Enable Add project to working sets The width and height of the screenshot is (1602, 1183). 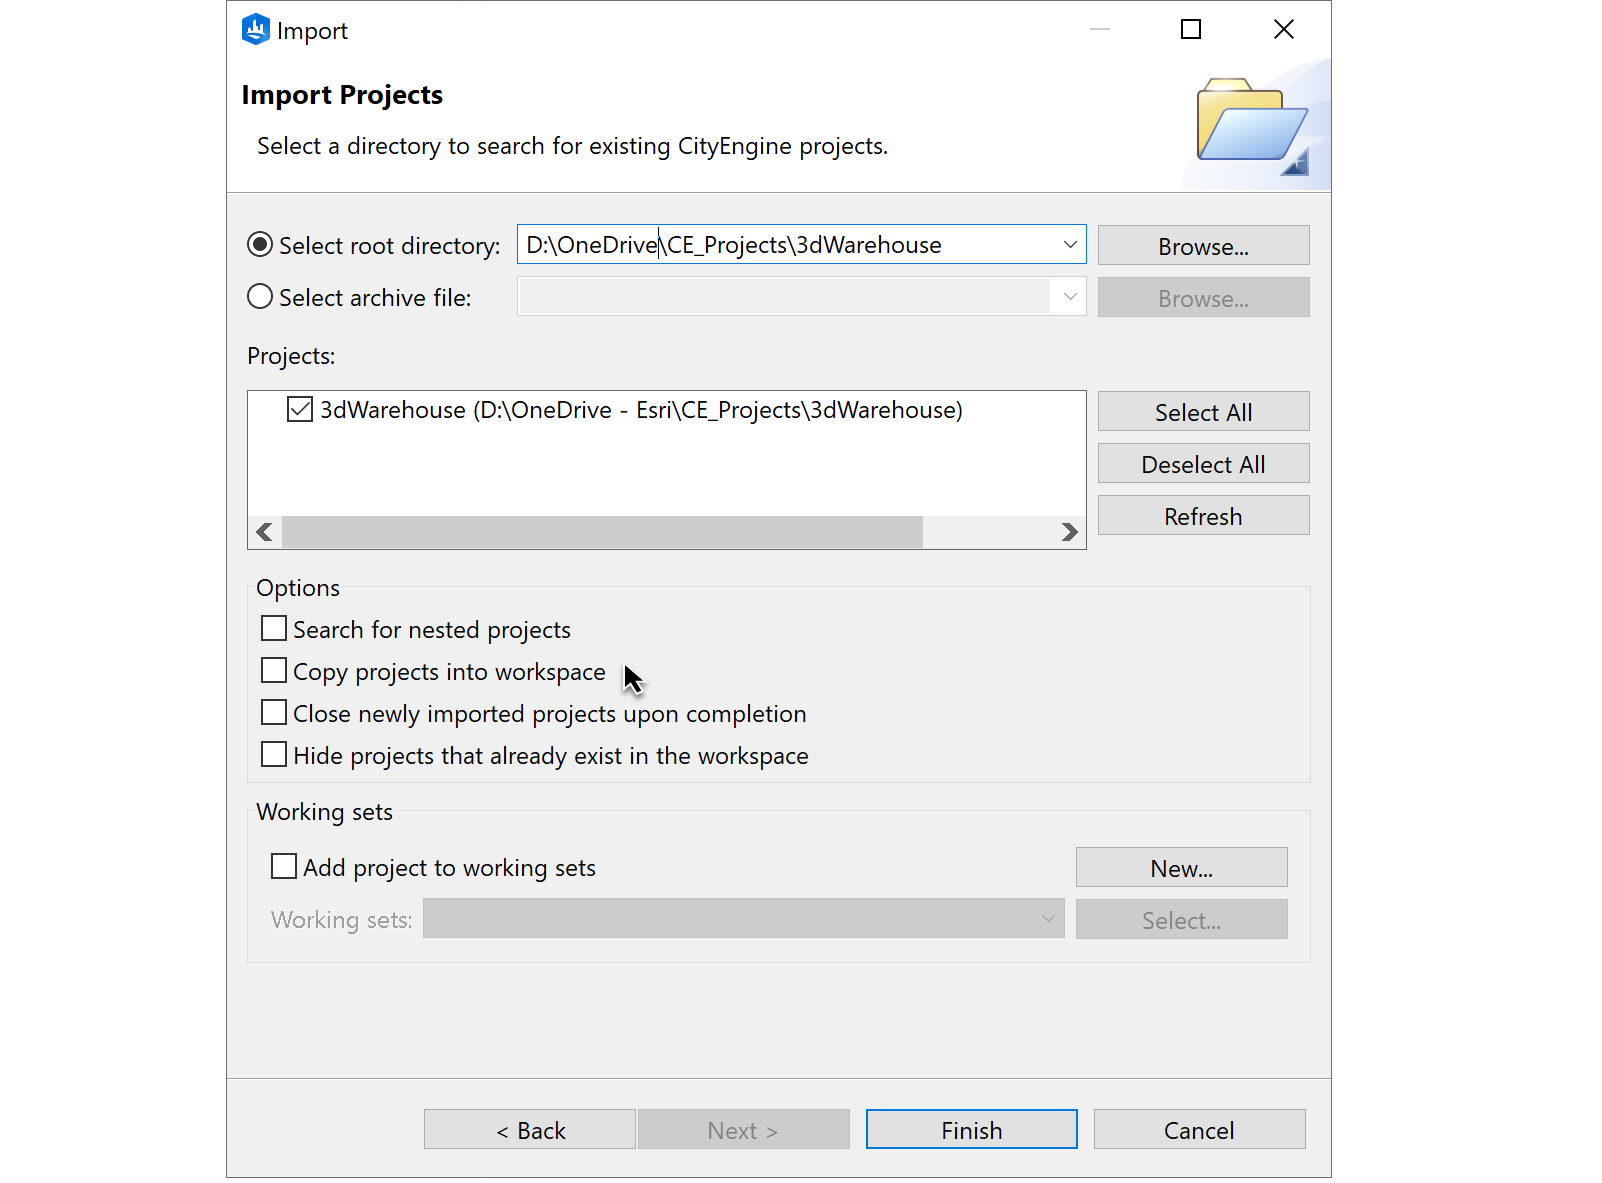tap(284, 867)
